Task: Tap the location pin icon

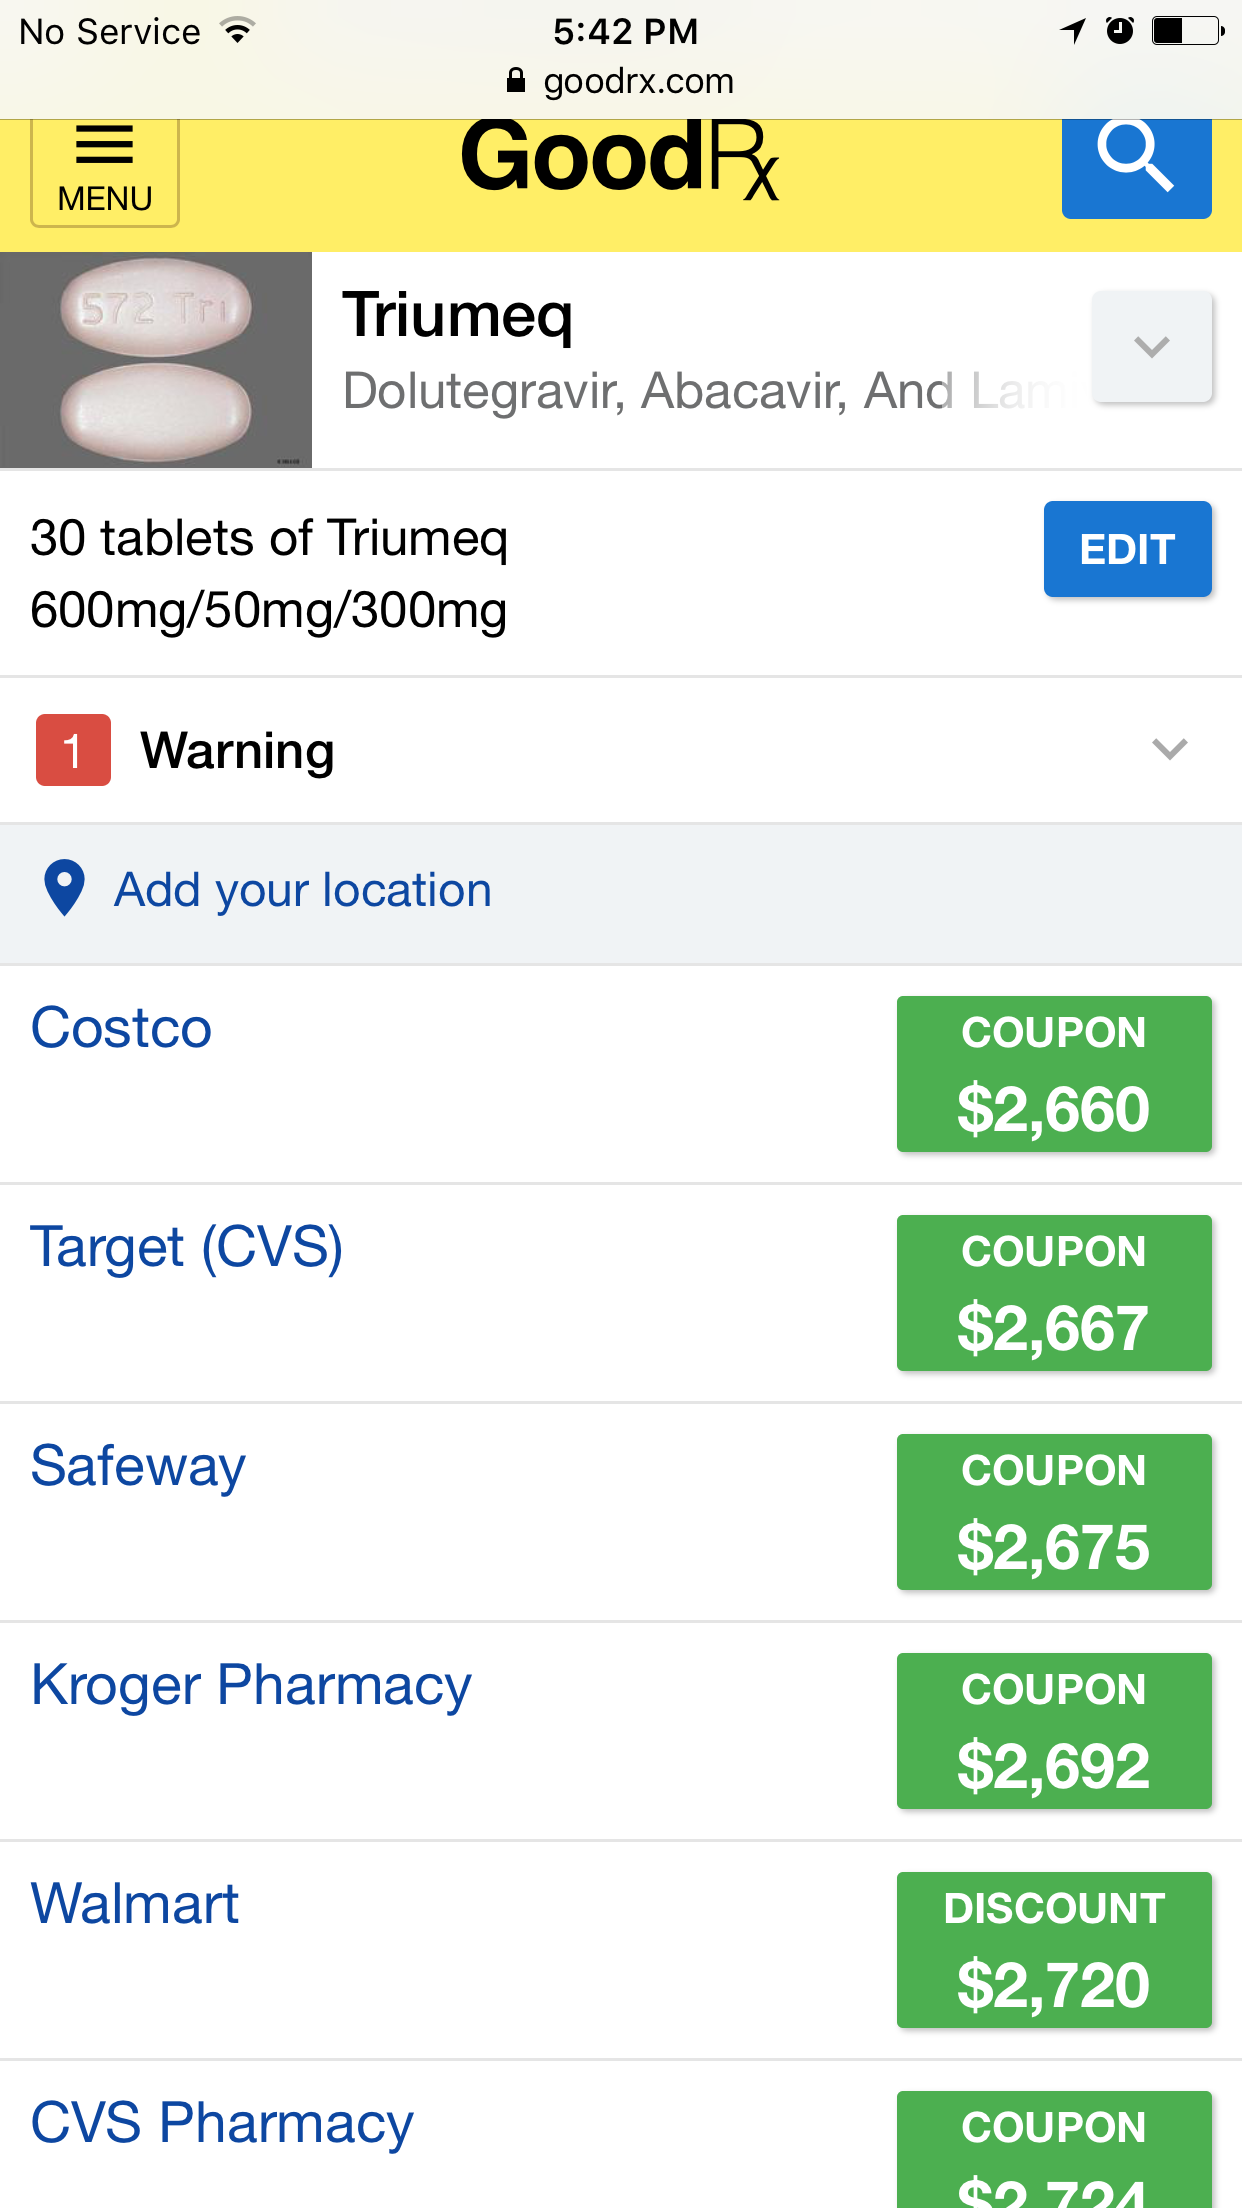Action: [65, 888]
